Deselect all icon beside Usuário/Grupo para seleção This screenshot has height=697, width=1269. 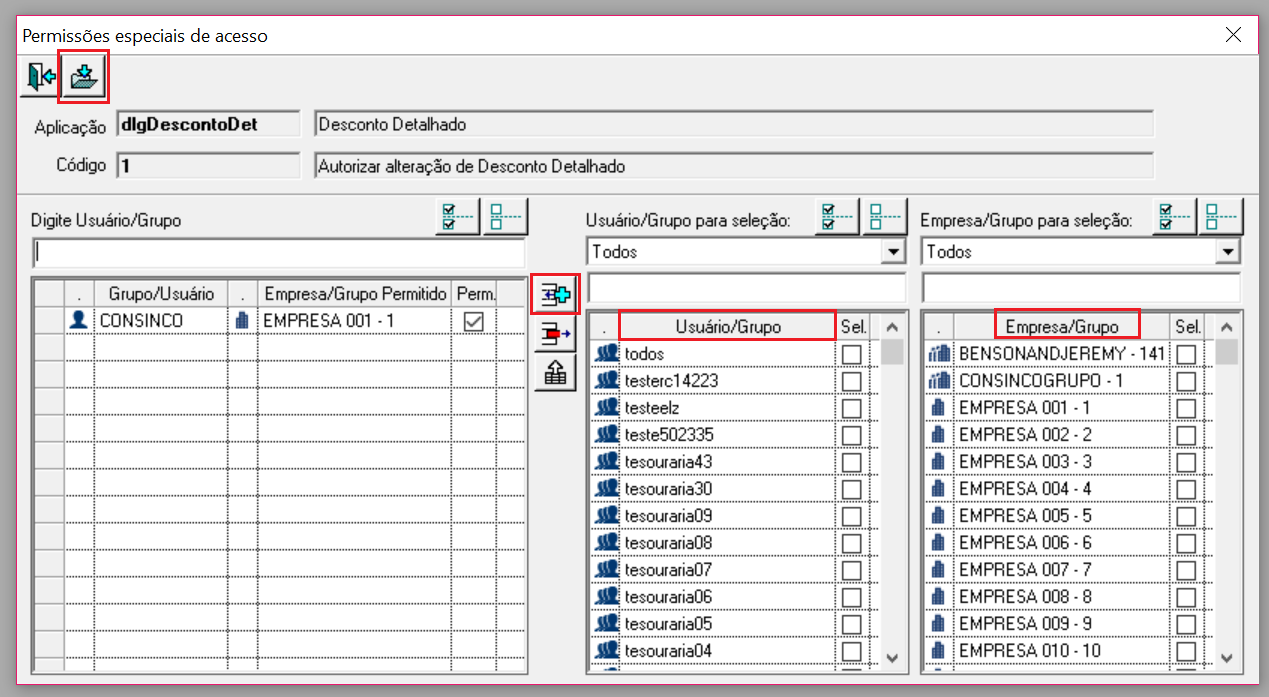click(x=885, y=217)
